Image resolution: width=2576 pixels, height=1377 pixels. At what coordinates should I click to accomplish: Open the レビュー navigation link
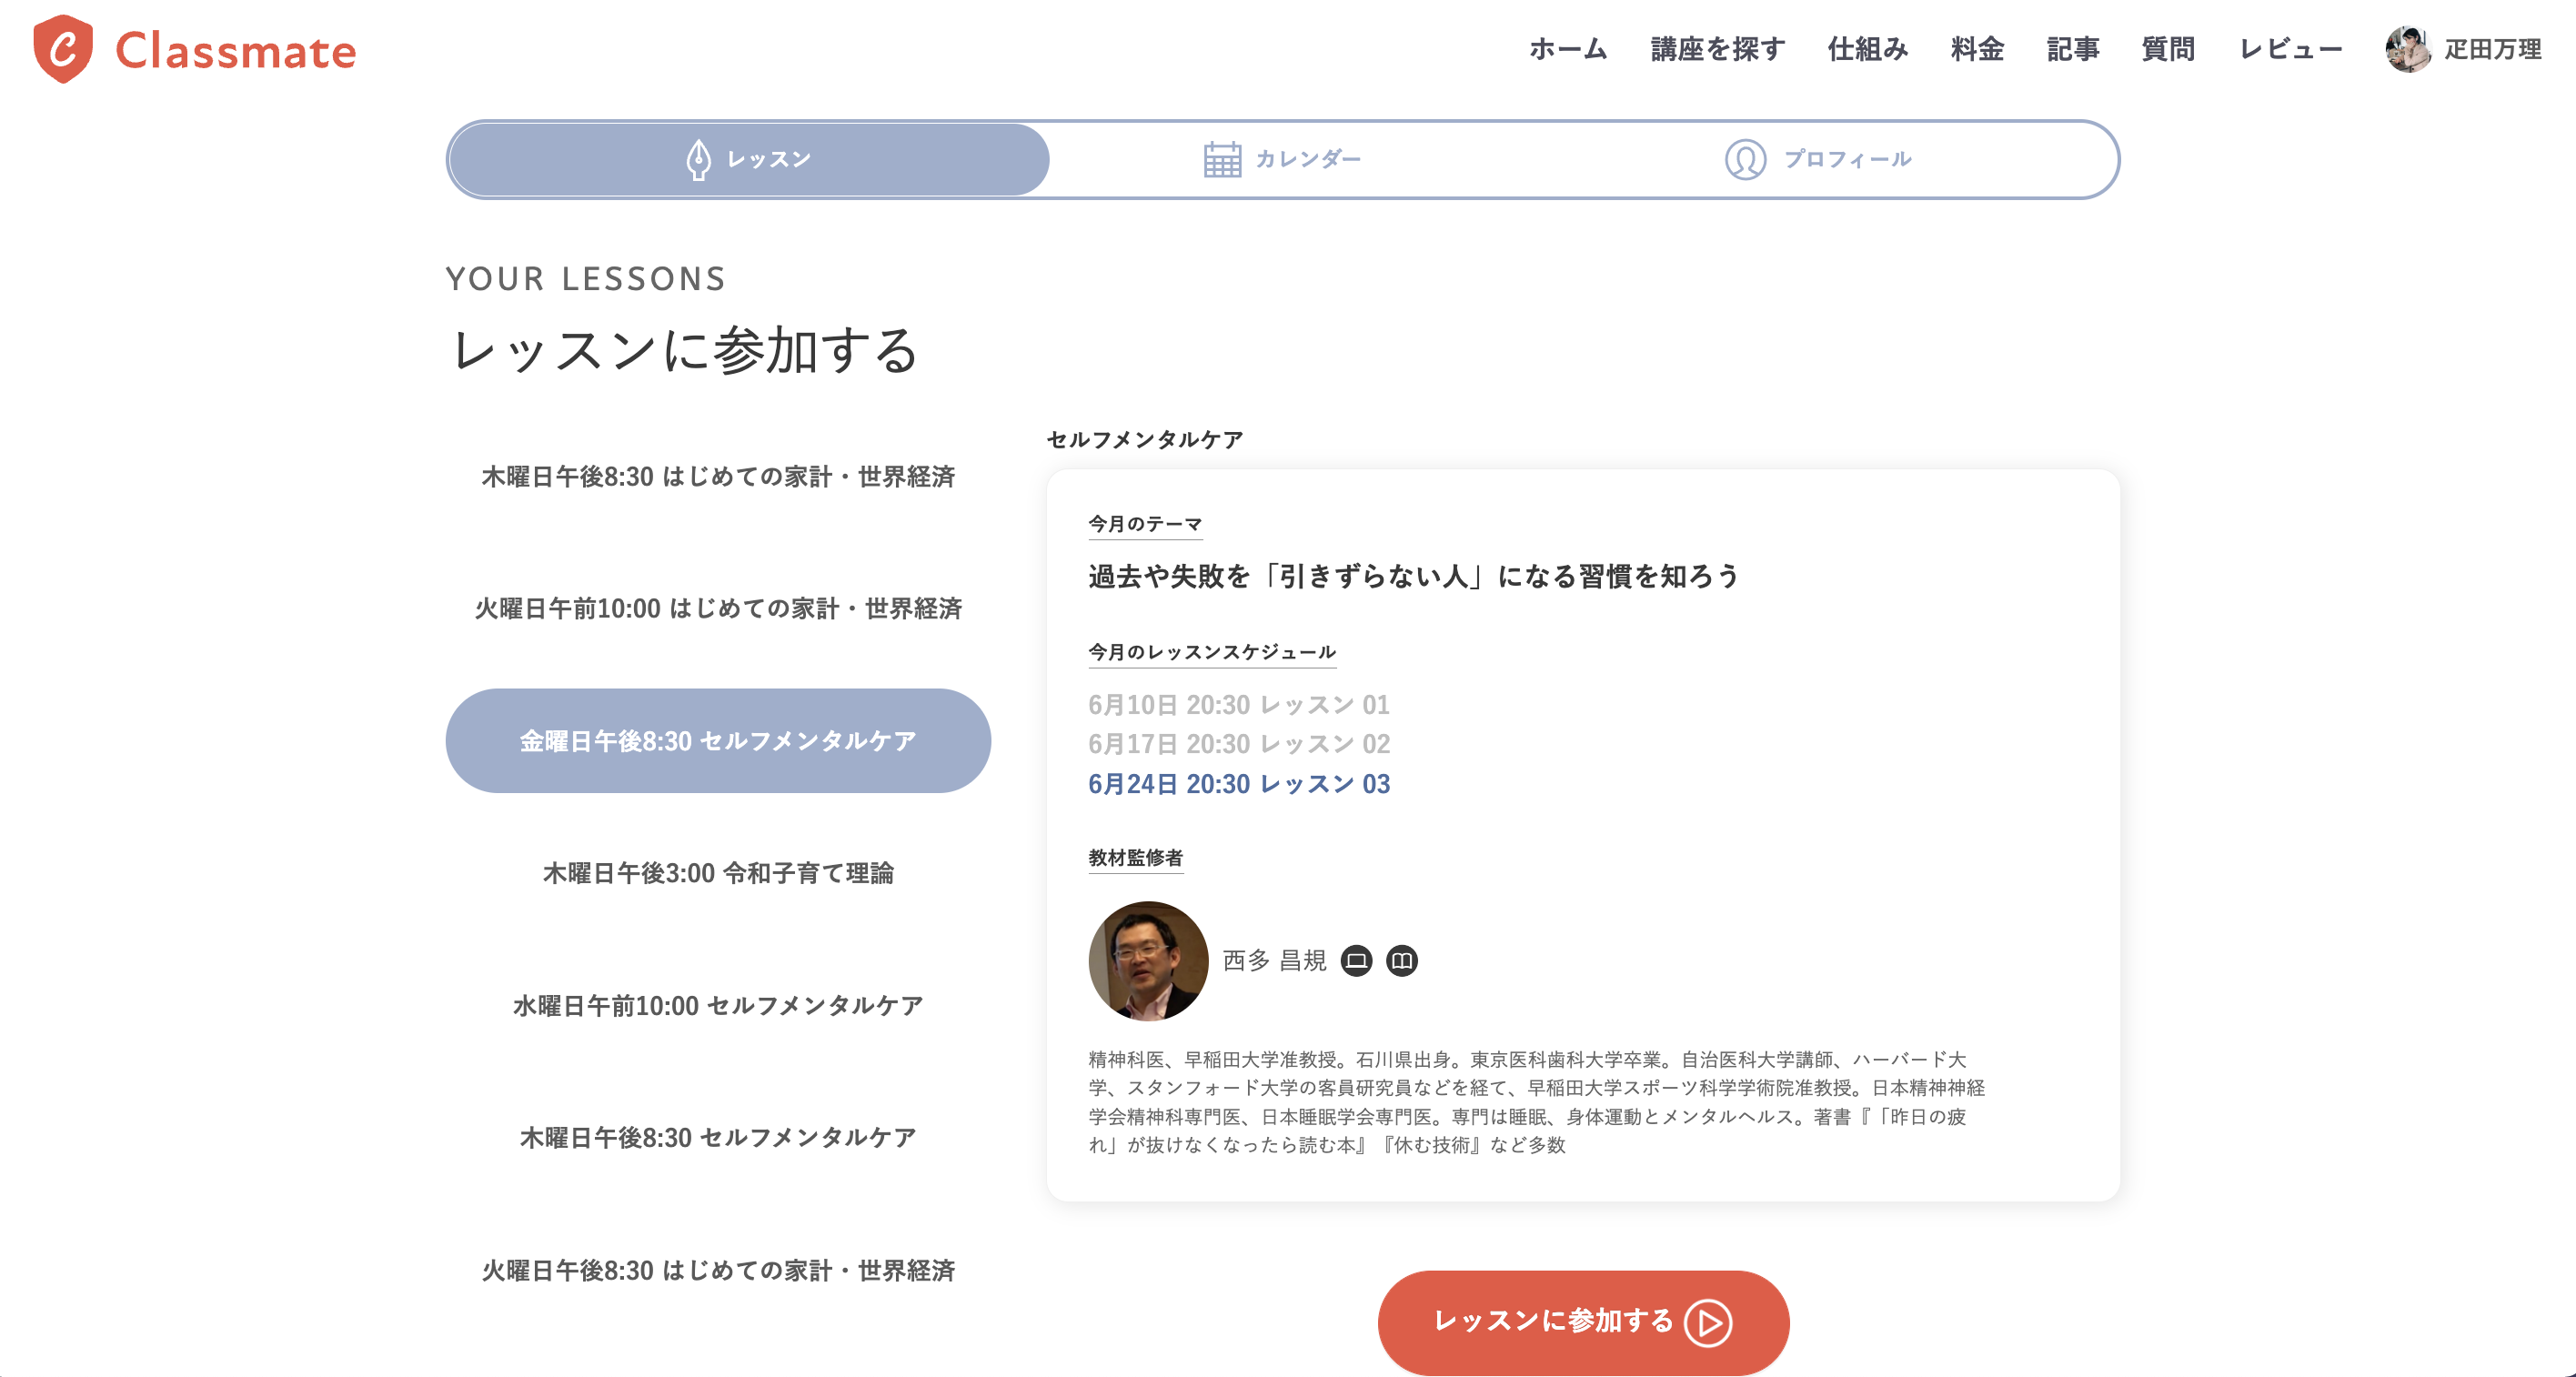click(2290, 49)
